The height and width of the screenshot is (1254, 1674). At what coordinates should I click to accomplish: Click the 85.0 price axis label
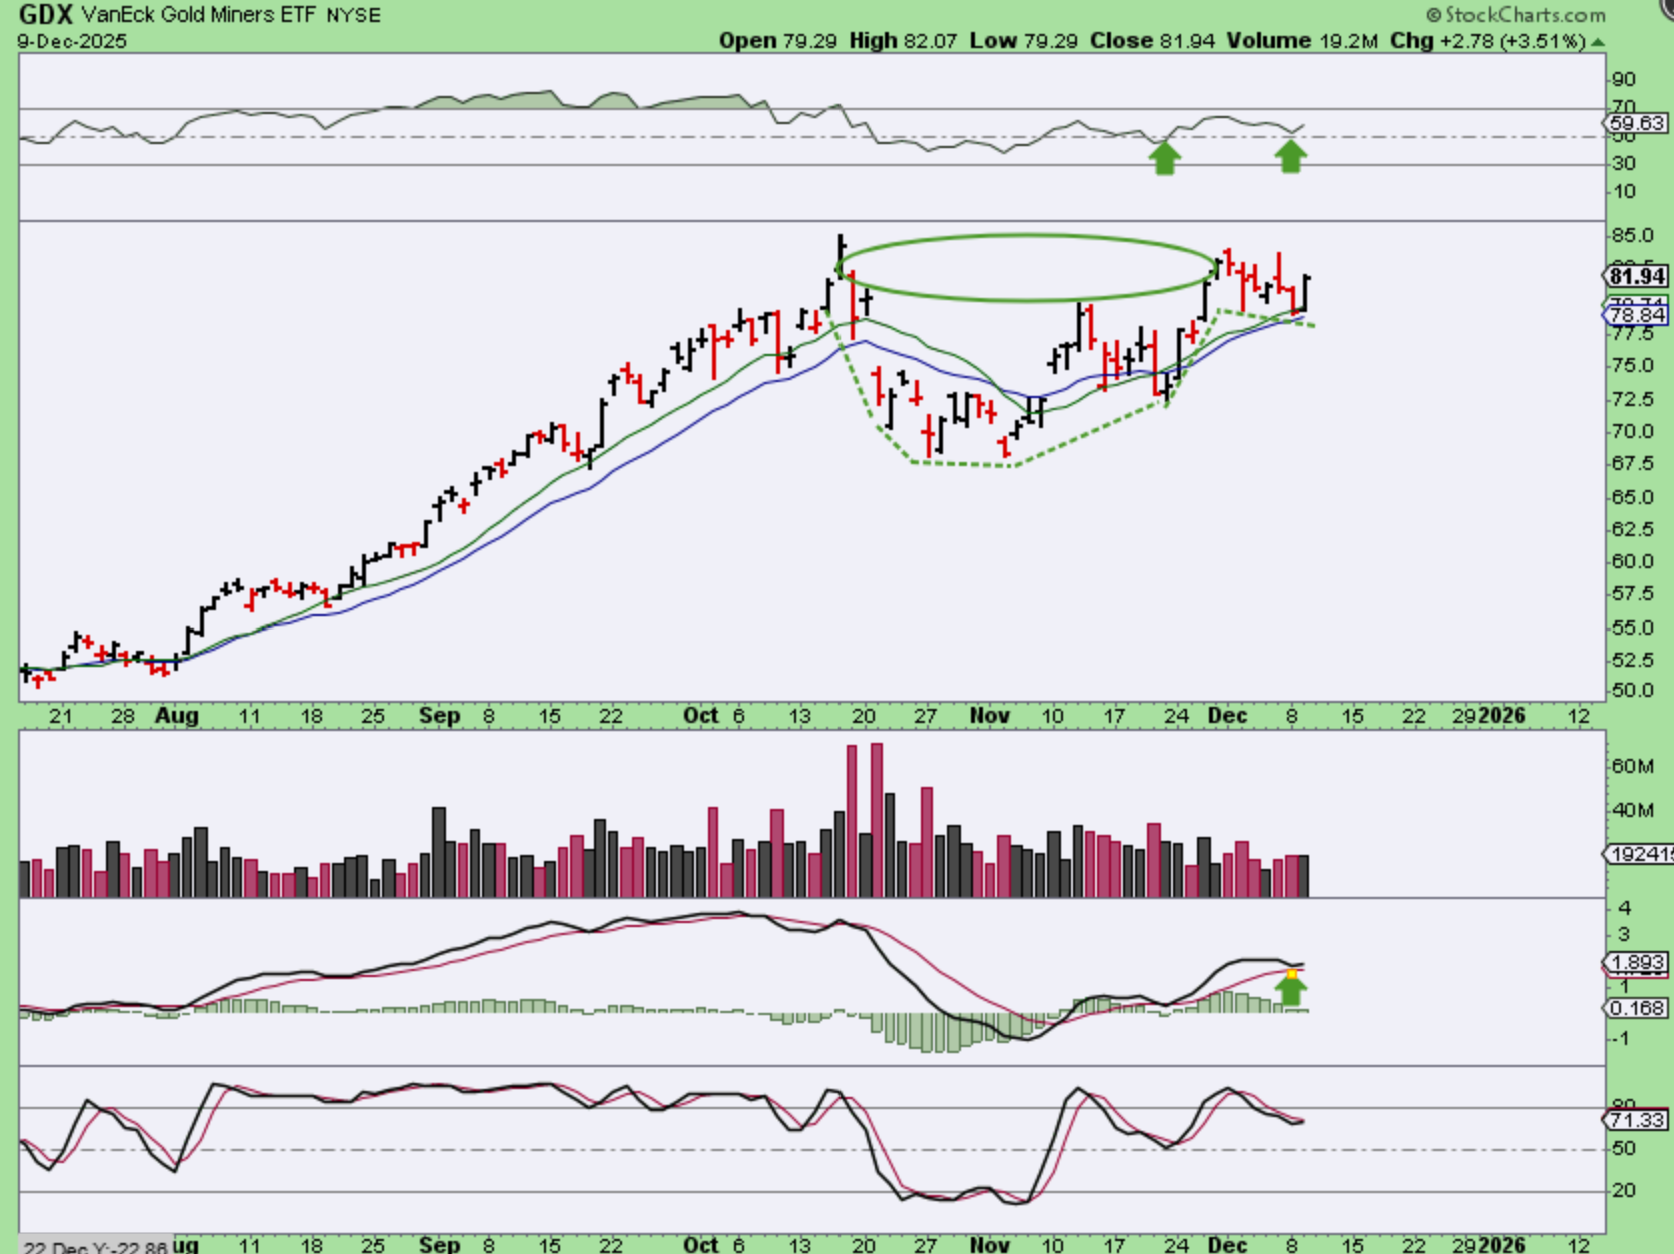[x=1632, y=236]
